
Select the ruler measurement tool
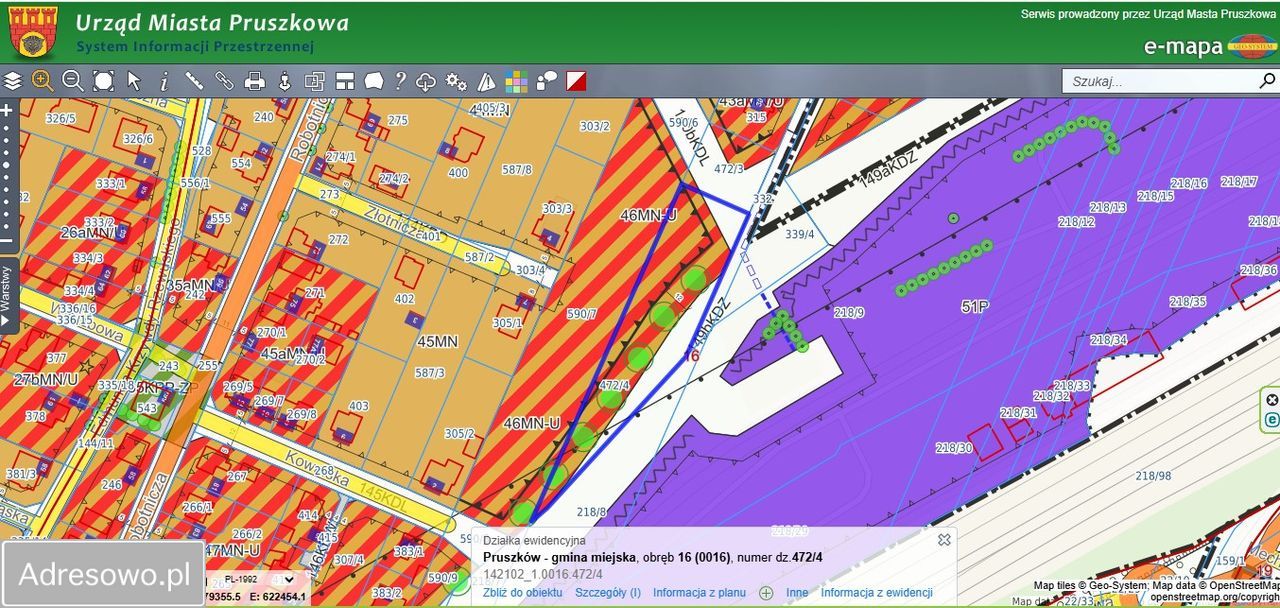pos(194,81)
